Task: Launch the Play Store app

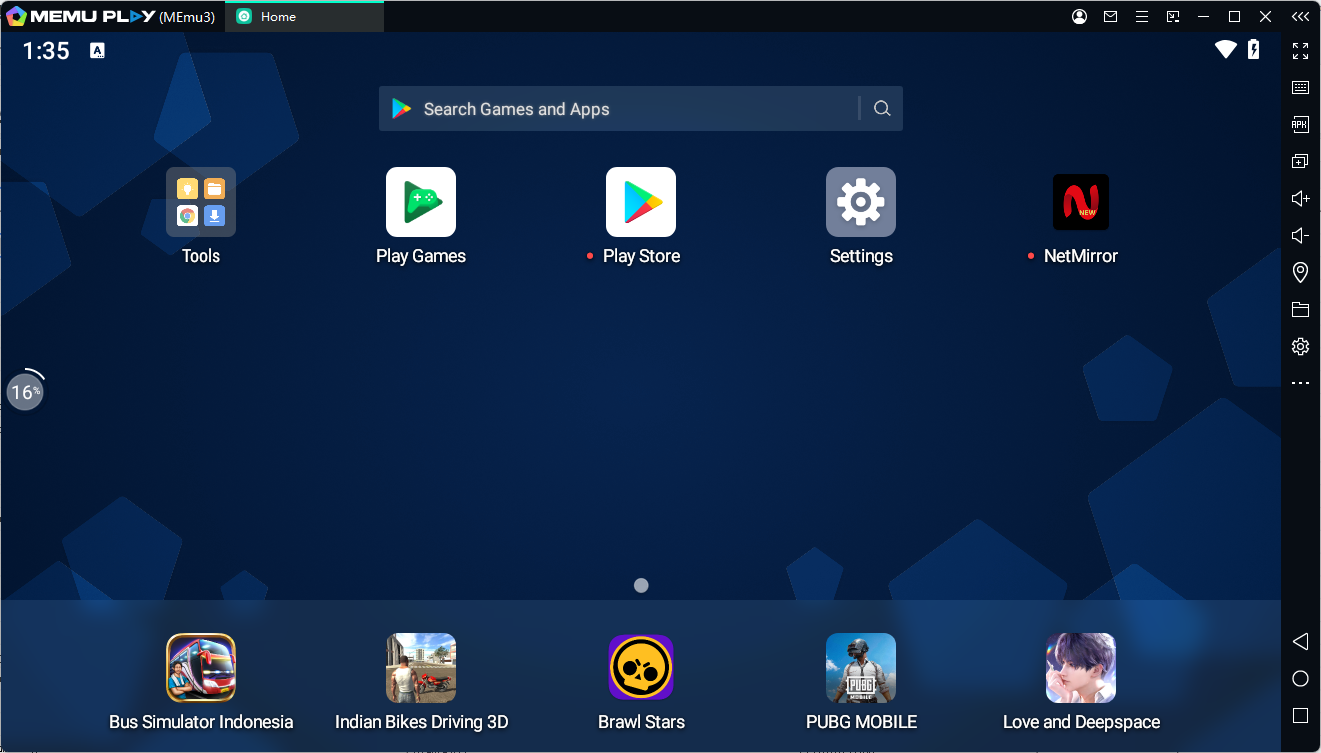Action: (x=641, y=203)
